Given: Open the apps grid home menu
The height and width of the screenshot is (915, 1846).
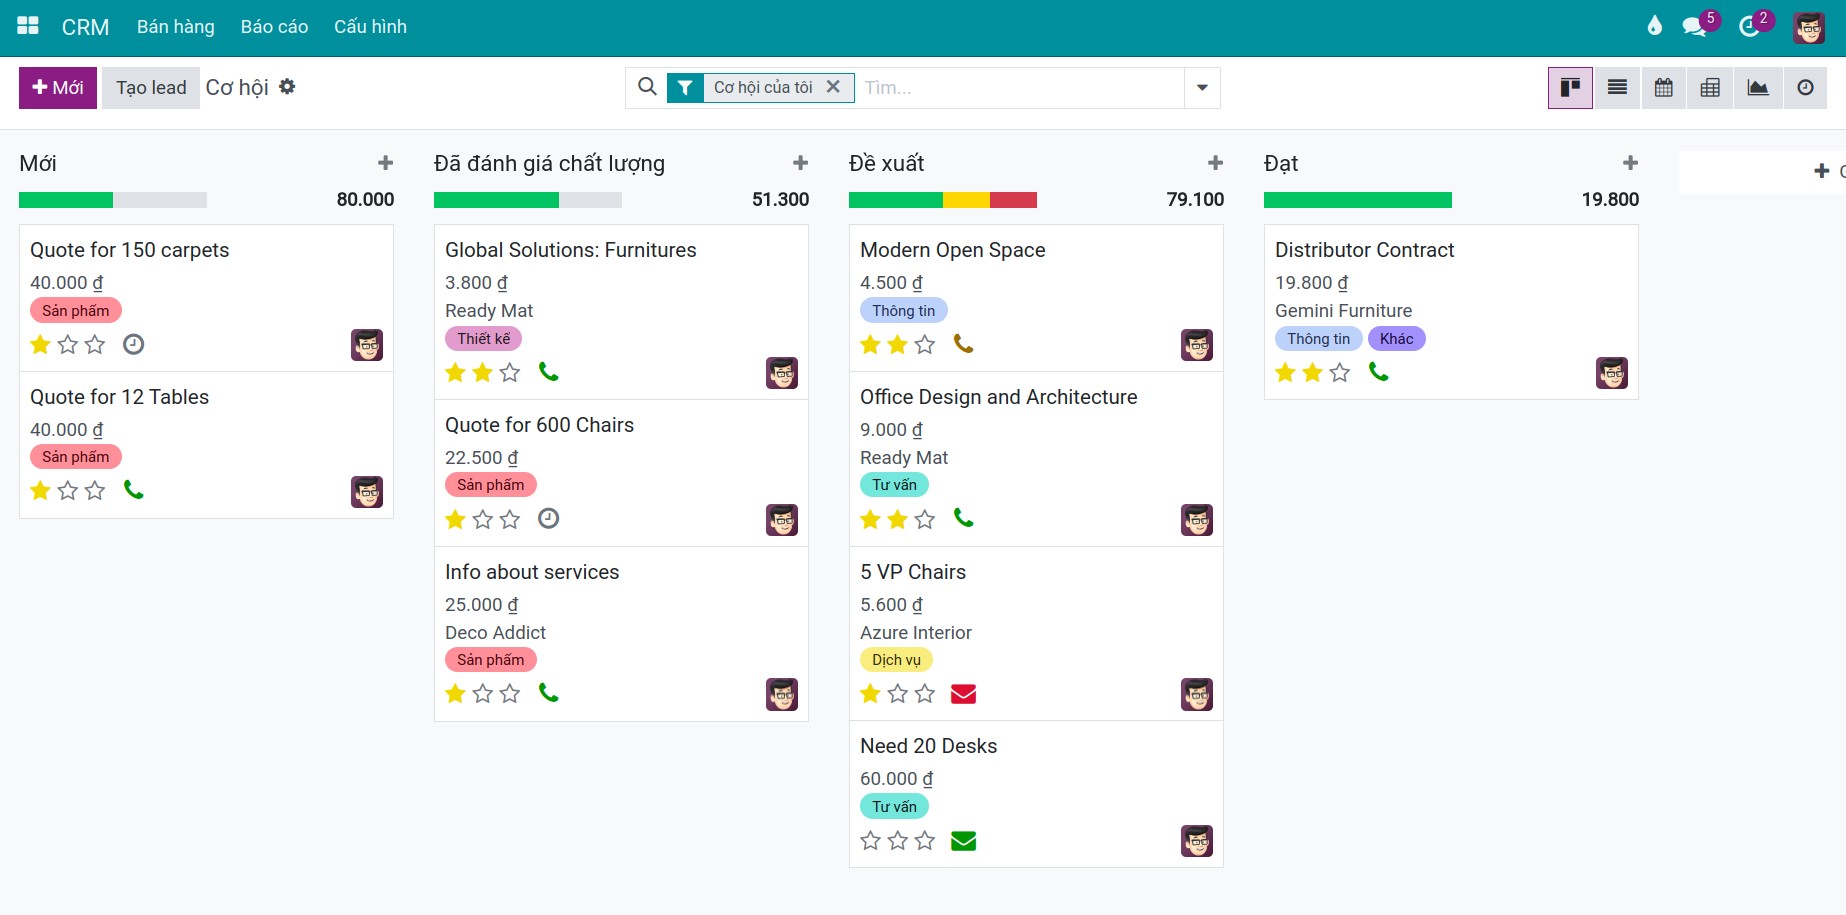Looking at the screenshot, I should pyautogui.click(x=28, y=26).
